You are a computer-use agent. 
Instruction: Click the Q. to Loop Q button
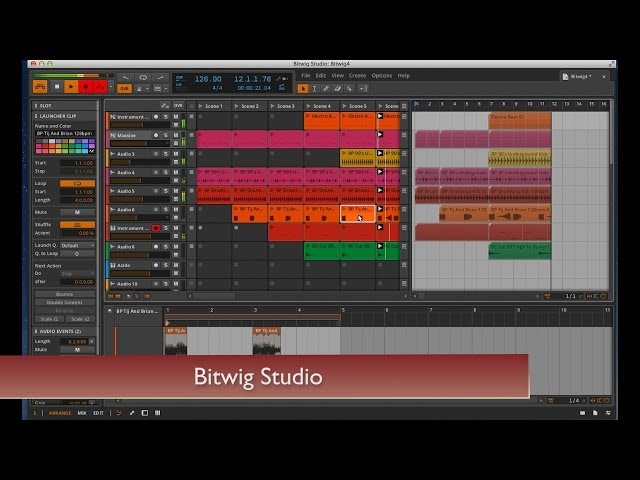click(x=77, y=253)
